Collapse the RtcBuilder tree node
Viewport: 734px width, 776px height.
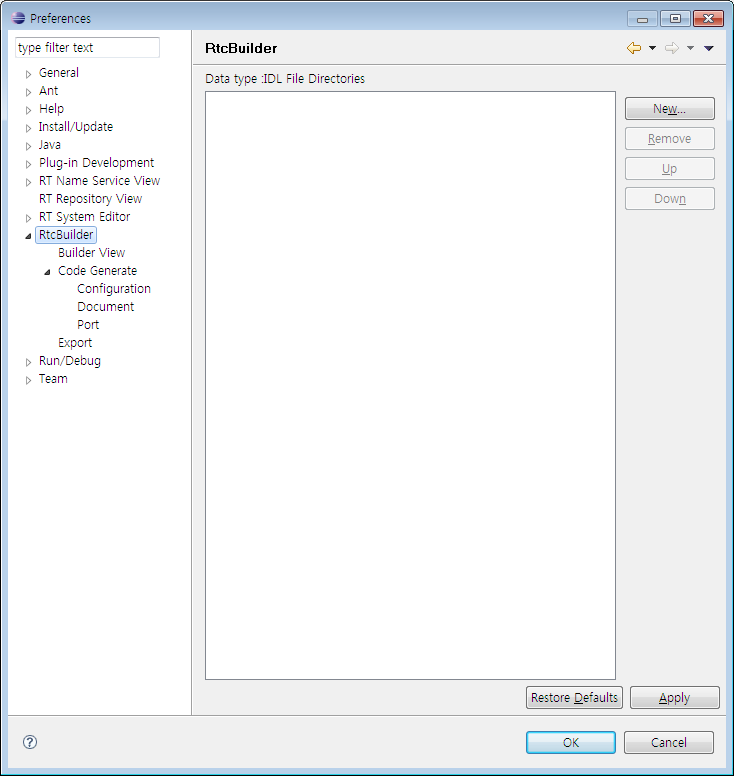click(x=28, y=236)
